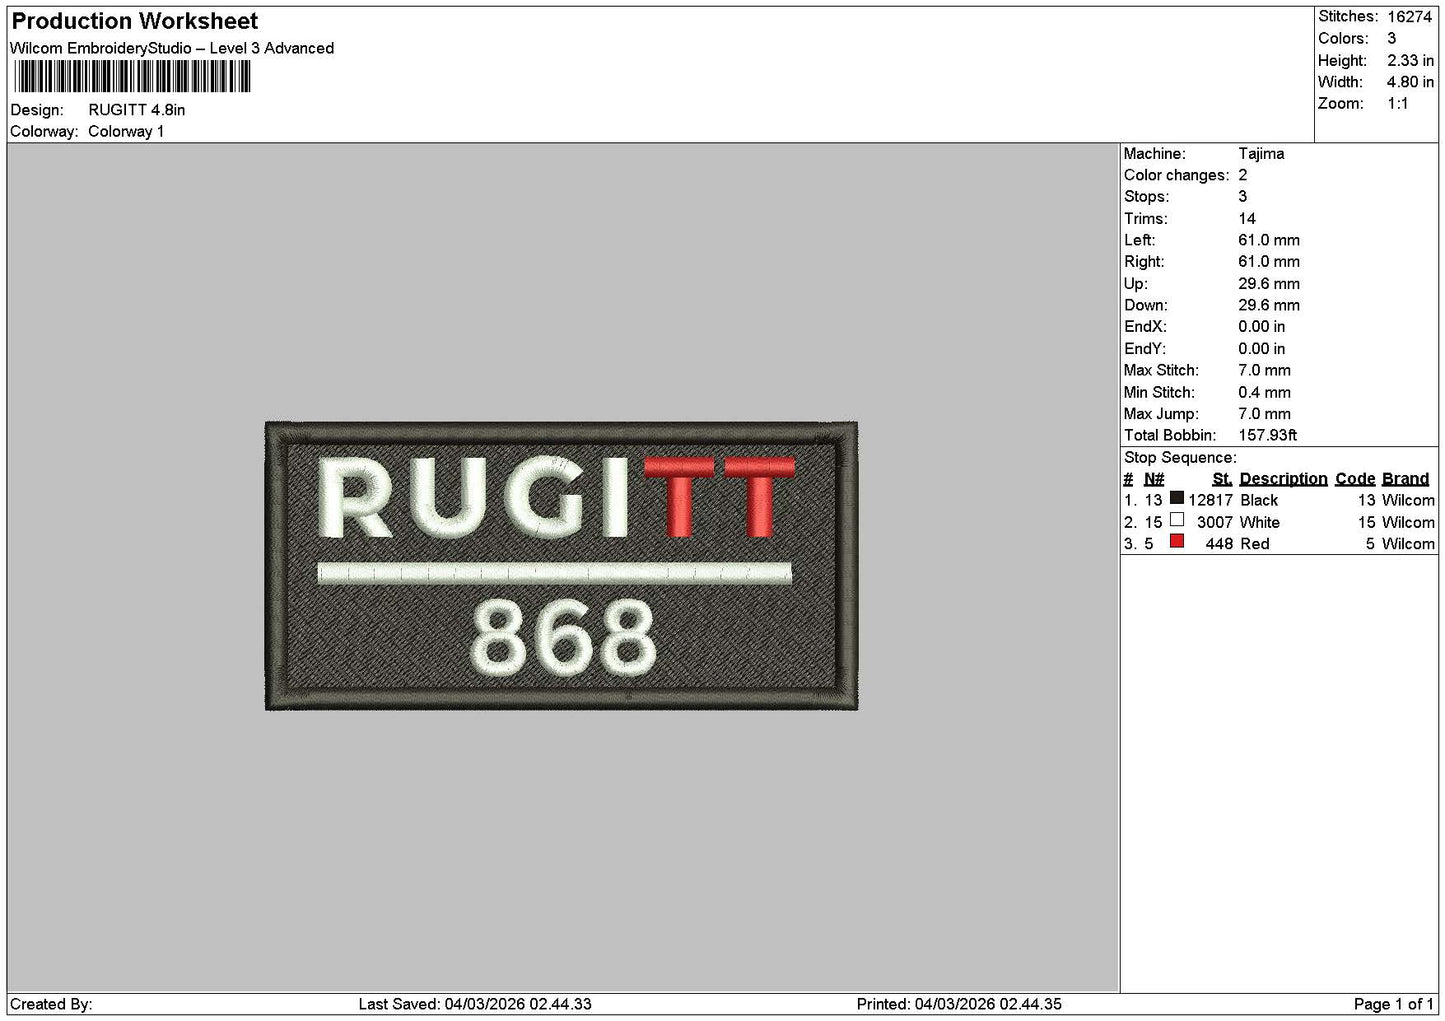The image size is (1445, 1021).
Task: Click the 'Red' description in row 3
Action: click(1255, 544)
